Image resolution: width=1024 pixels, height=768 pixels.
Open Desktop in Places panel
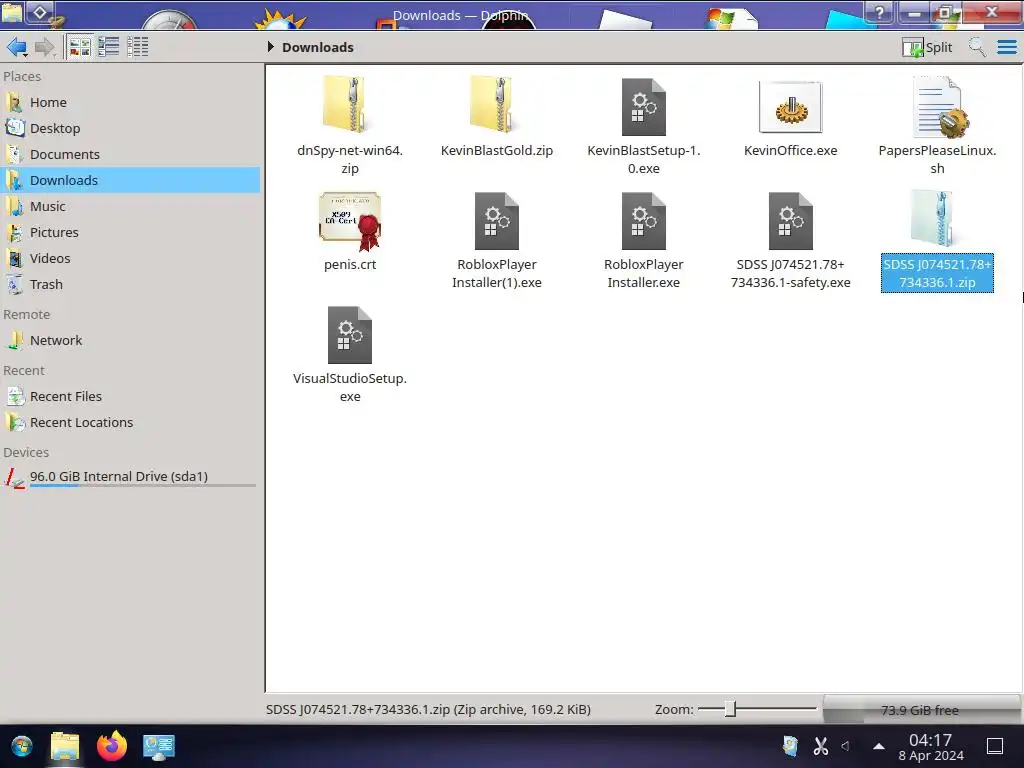click(131, 129)
